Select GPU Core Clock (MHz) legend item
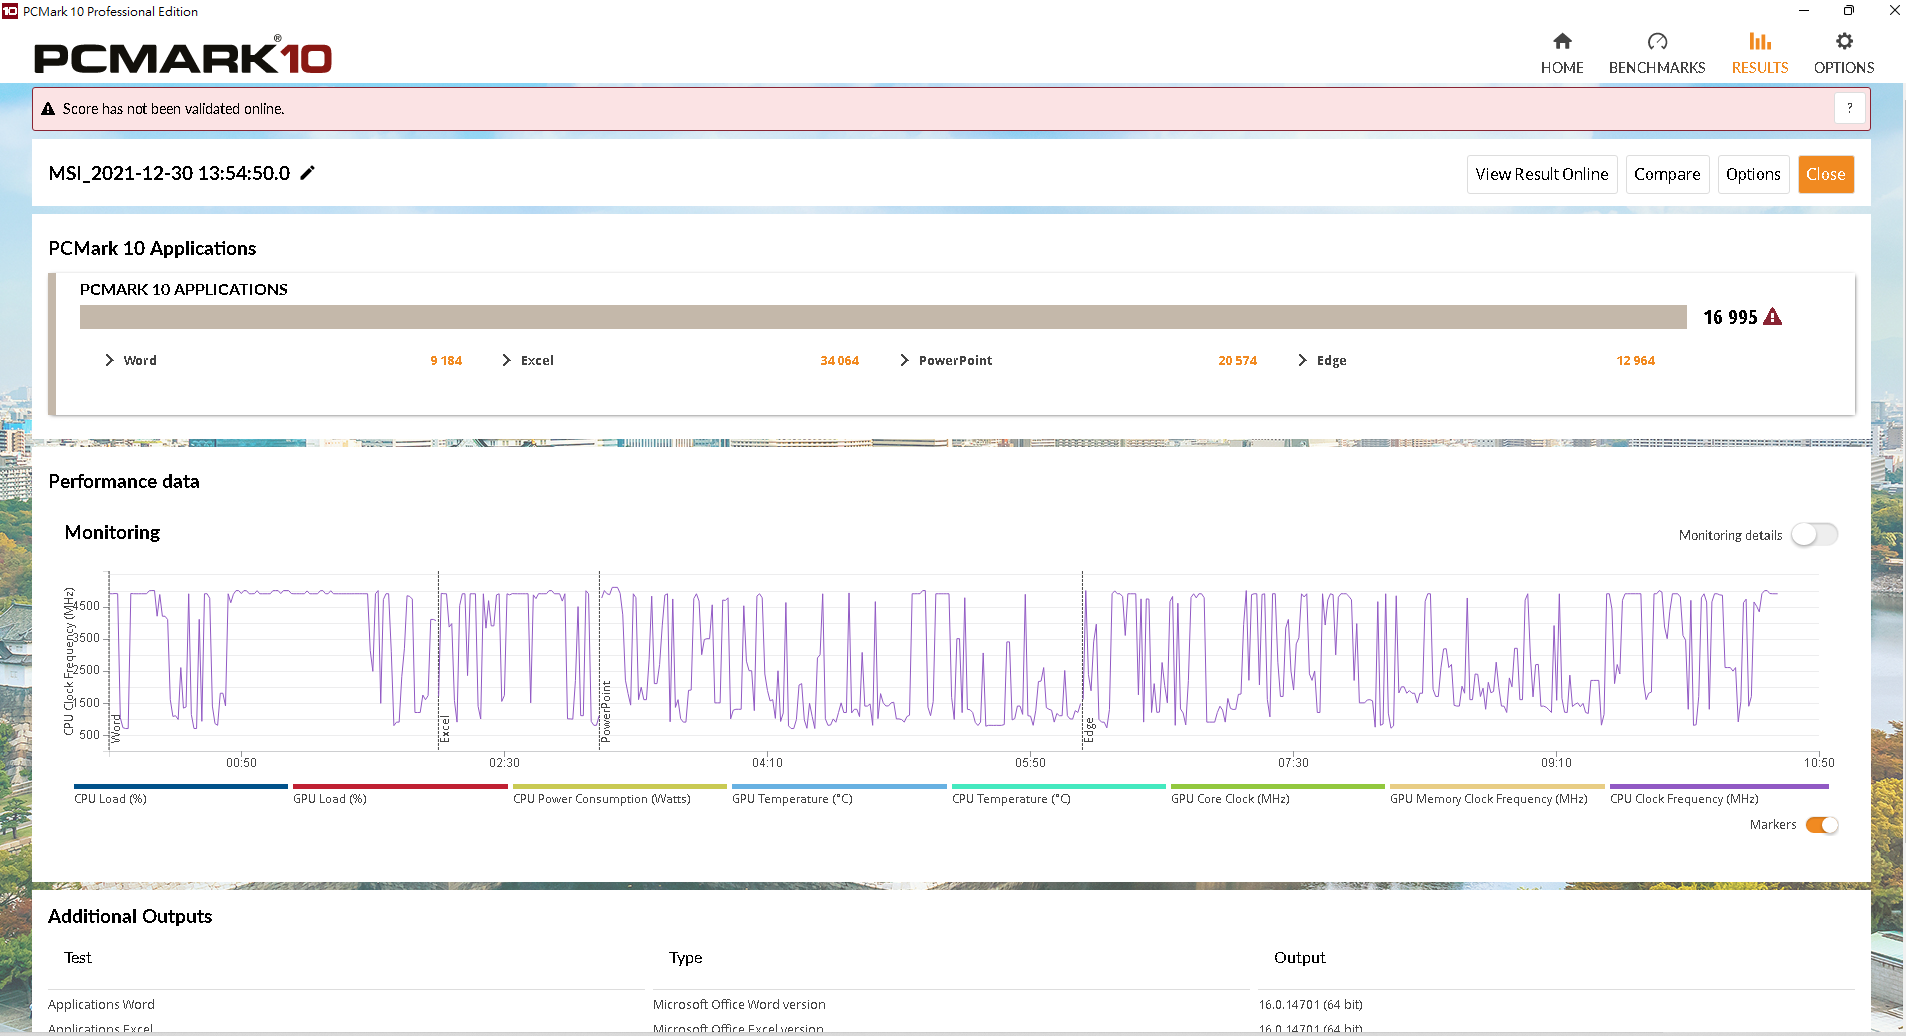This screenshot has height=1036, width=1906. 1277,793
